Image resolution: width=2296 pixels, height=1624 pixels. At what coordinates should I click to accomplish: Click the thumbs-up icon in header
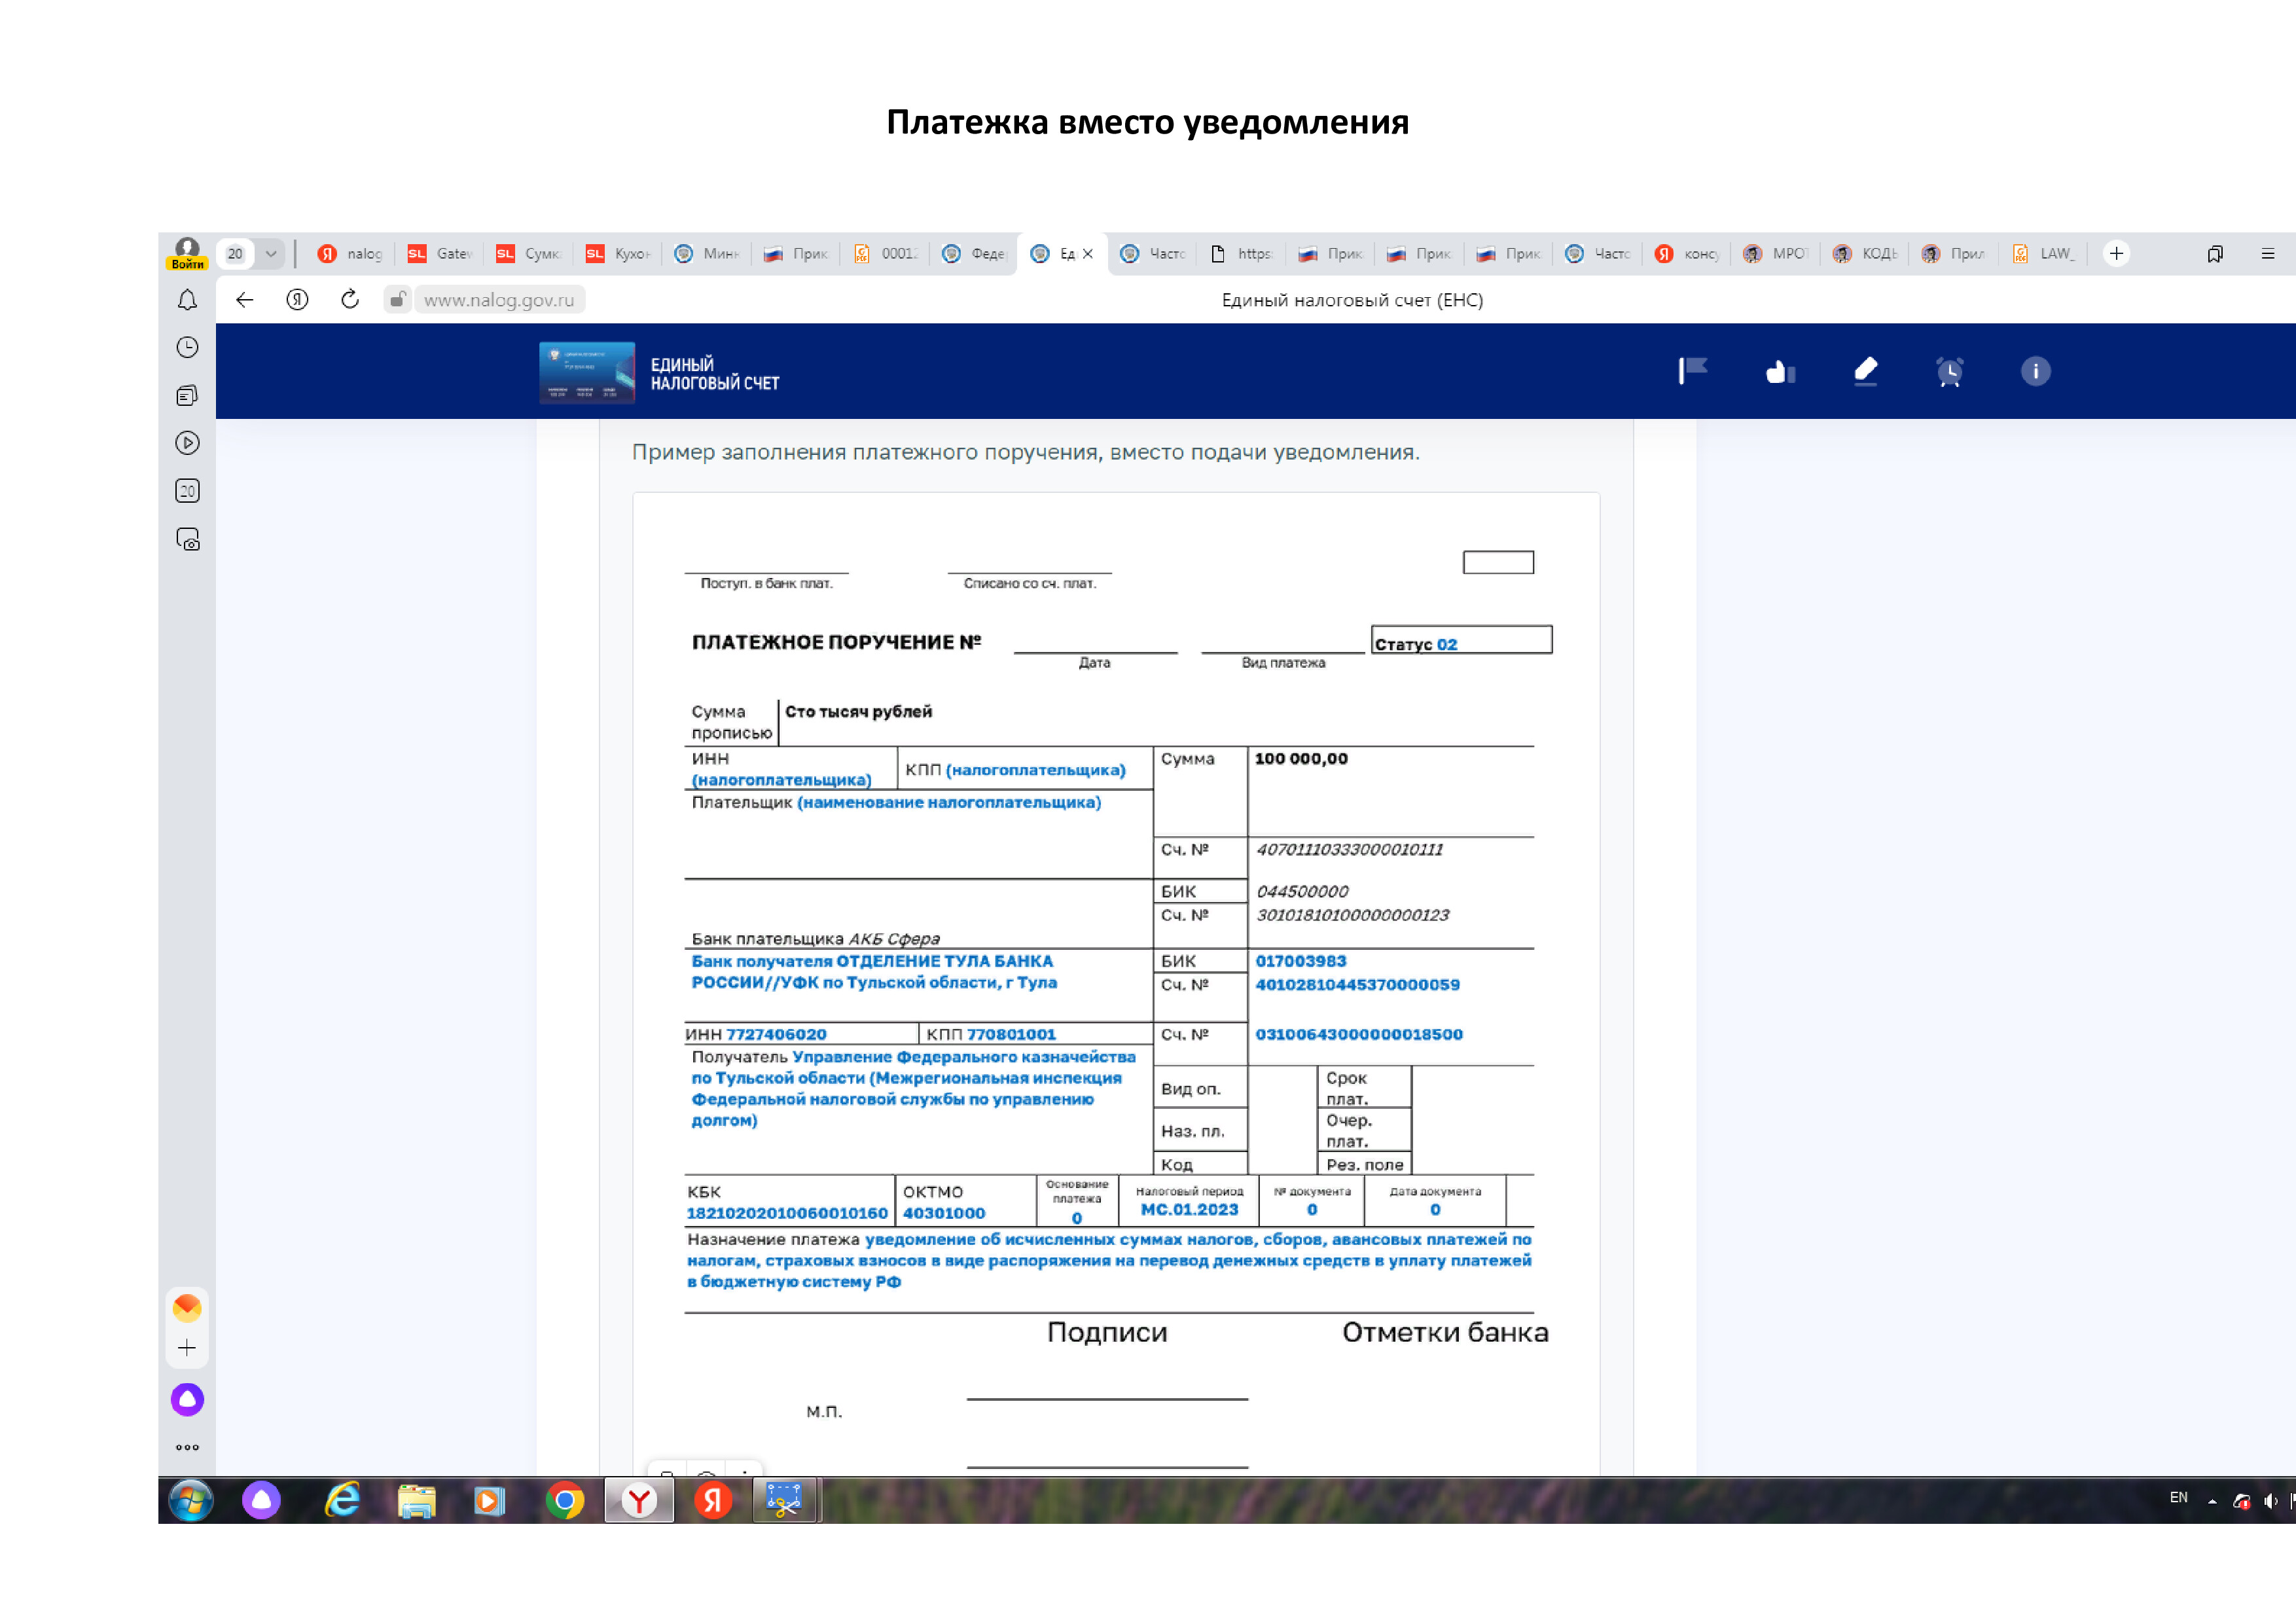coord(1780,371)
